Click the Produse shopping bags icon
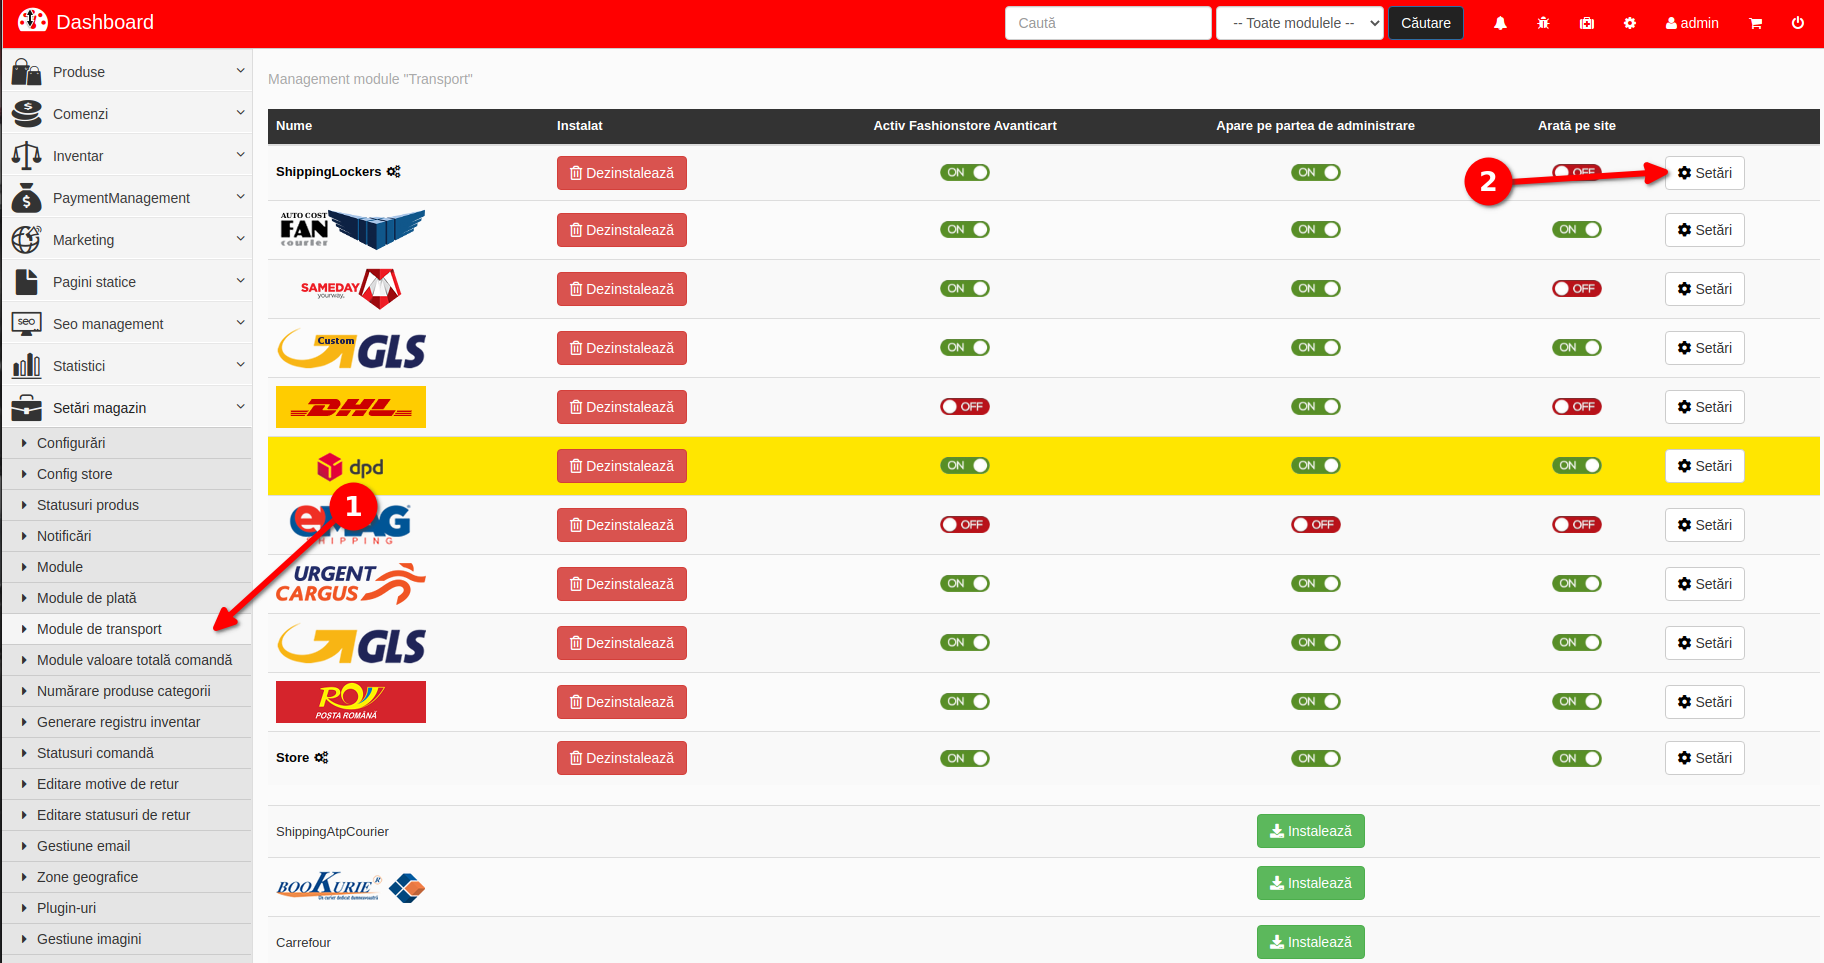This screenshot has height=963, width=1824. pyautogui.click(x=26, y=72)
